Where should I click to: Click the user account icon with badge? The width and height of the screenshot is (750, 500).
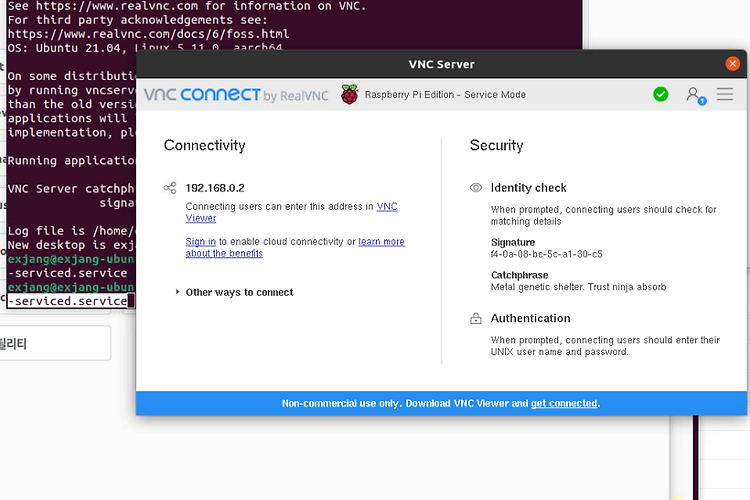695,95
